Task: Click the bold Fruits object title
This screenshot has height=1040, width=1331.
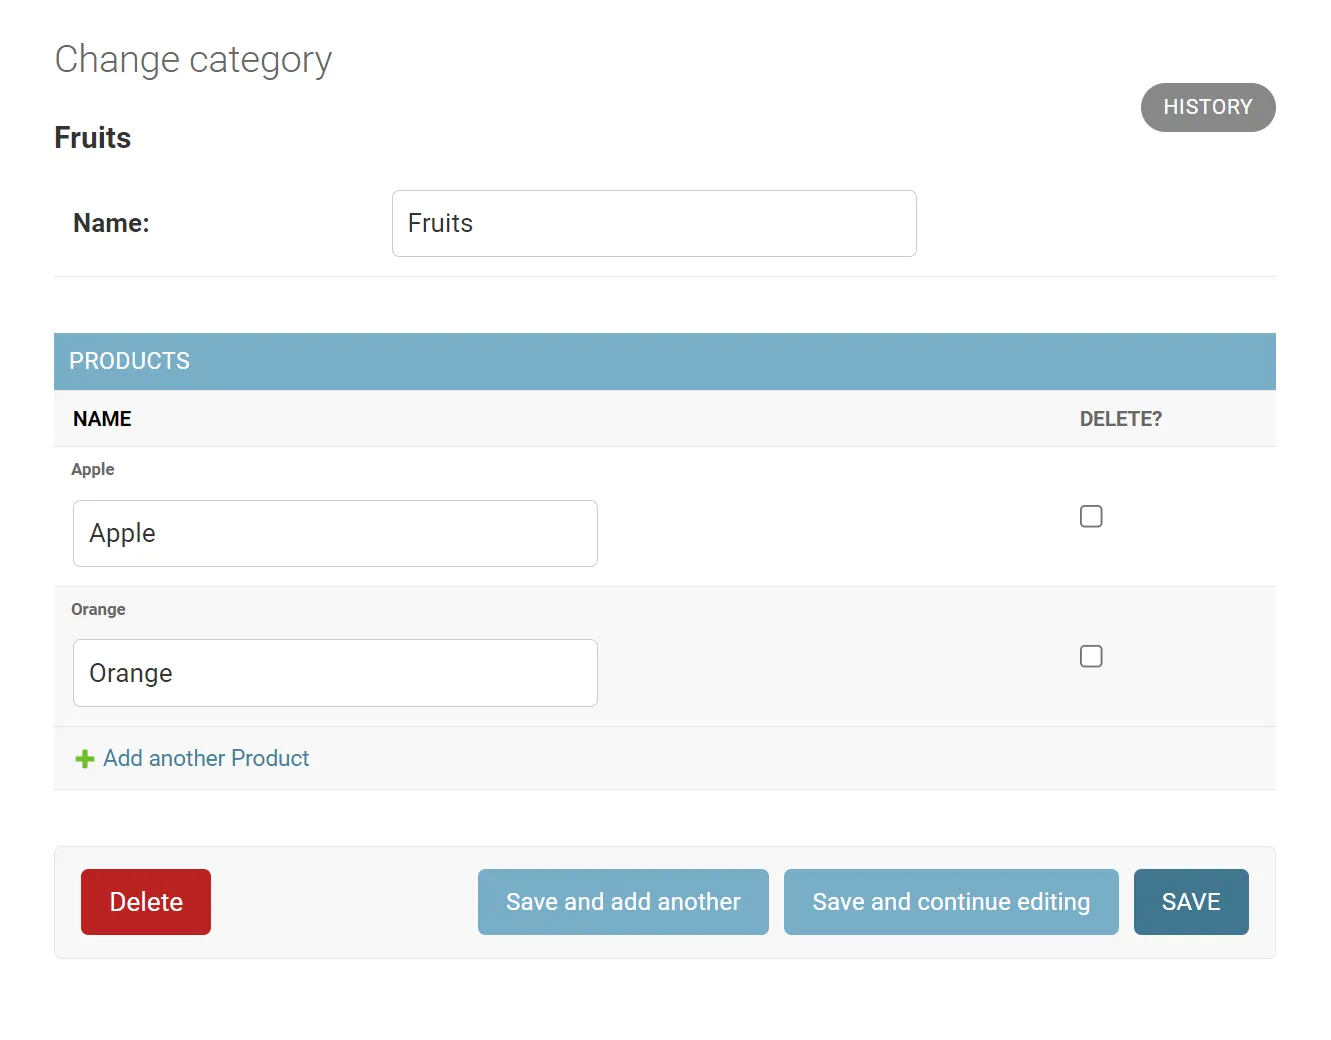Action: [93, 138]
